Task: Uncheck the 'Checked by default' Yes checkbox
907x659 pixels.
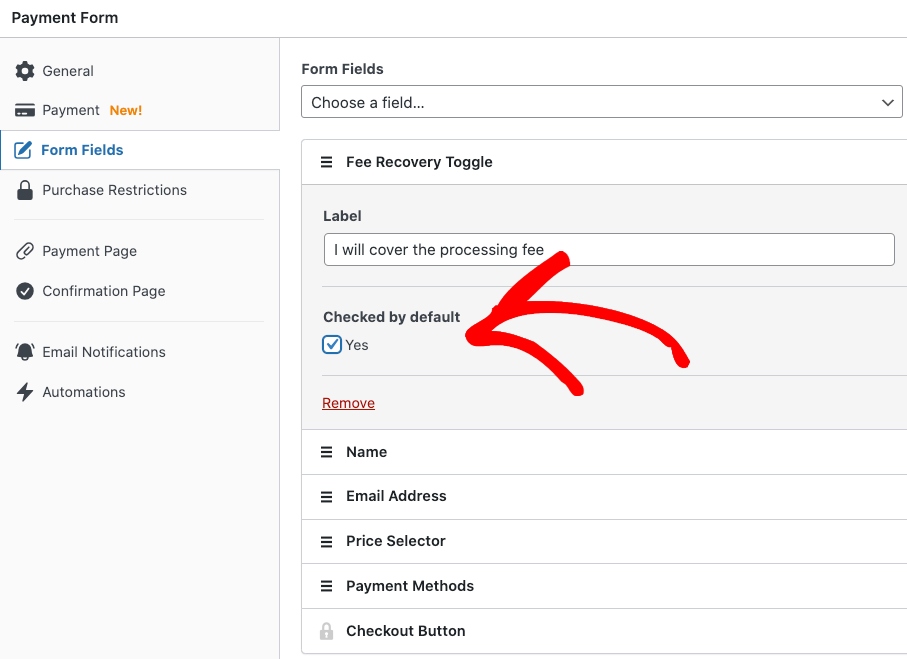Action: (332, 345)
